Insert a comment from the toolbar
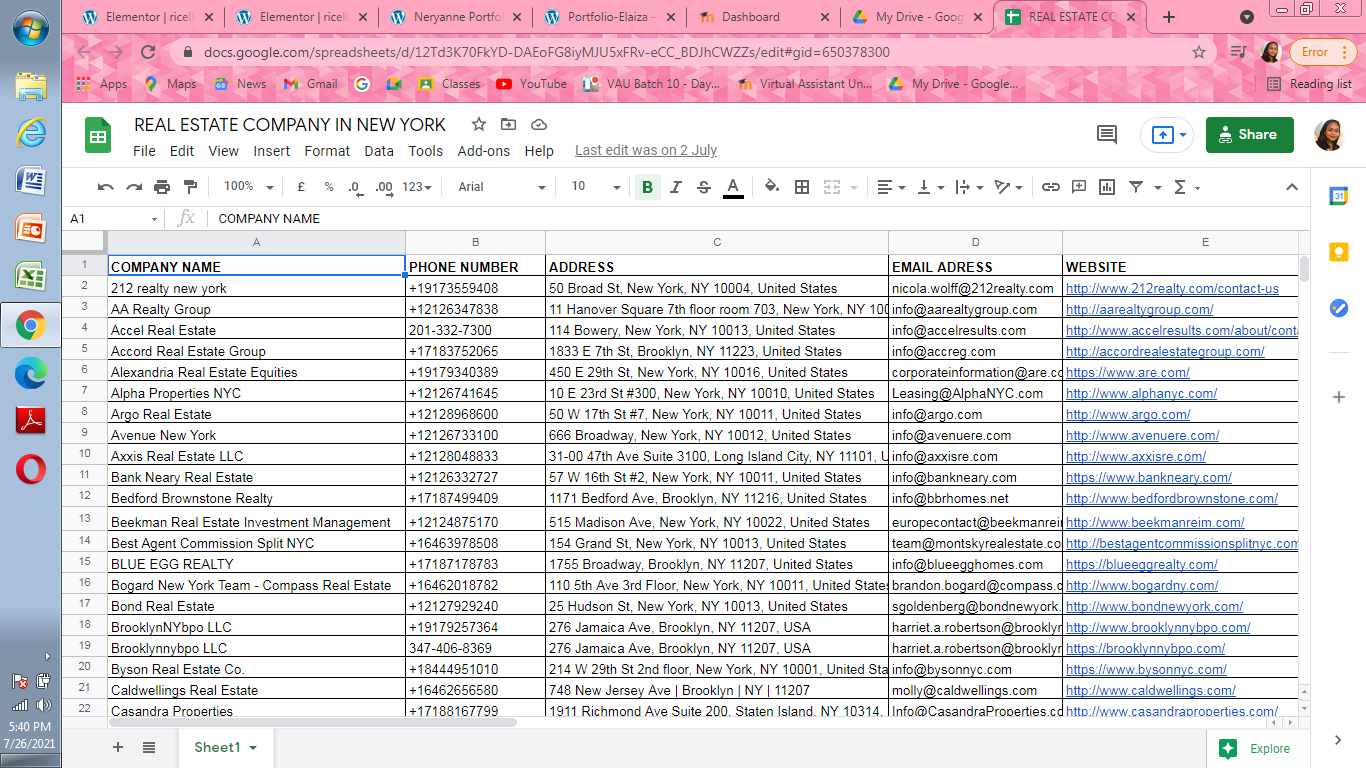This screenshot has height=768, width=1366. pyautogui.click(x=1079, y=187)
